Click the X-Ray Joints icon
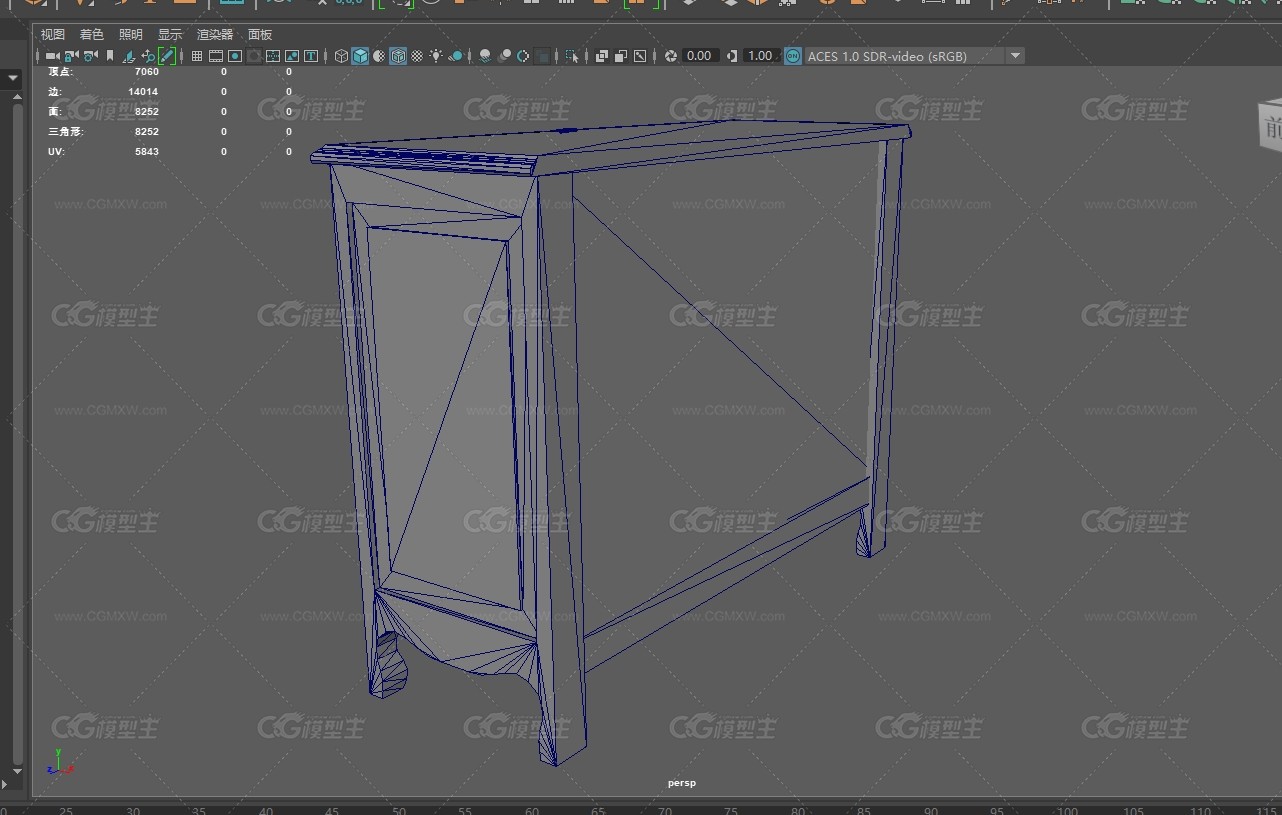This screenshot has width=1282, height=815. [639, 56]
